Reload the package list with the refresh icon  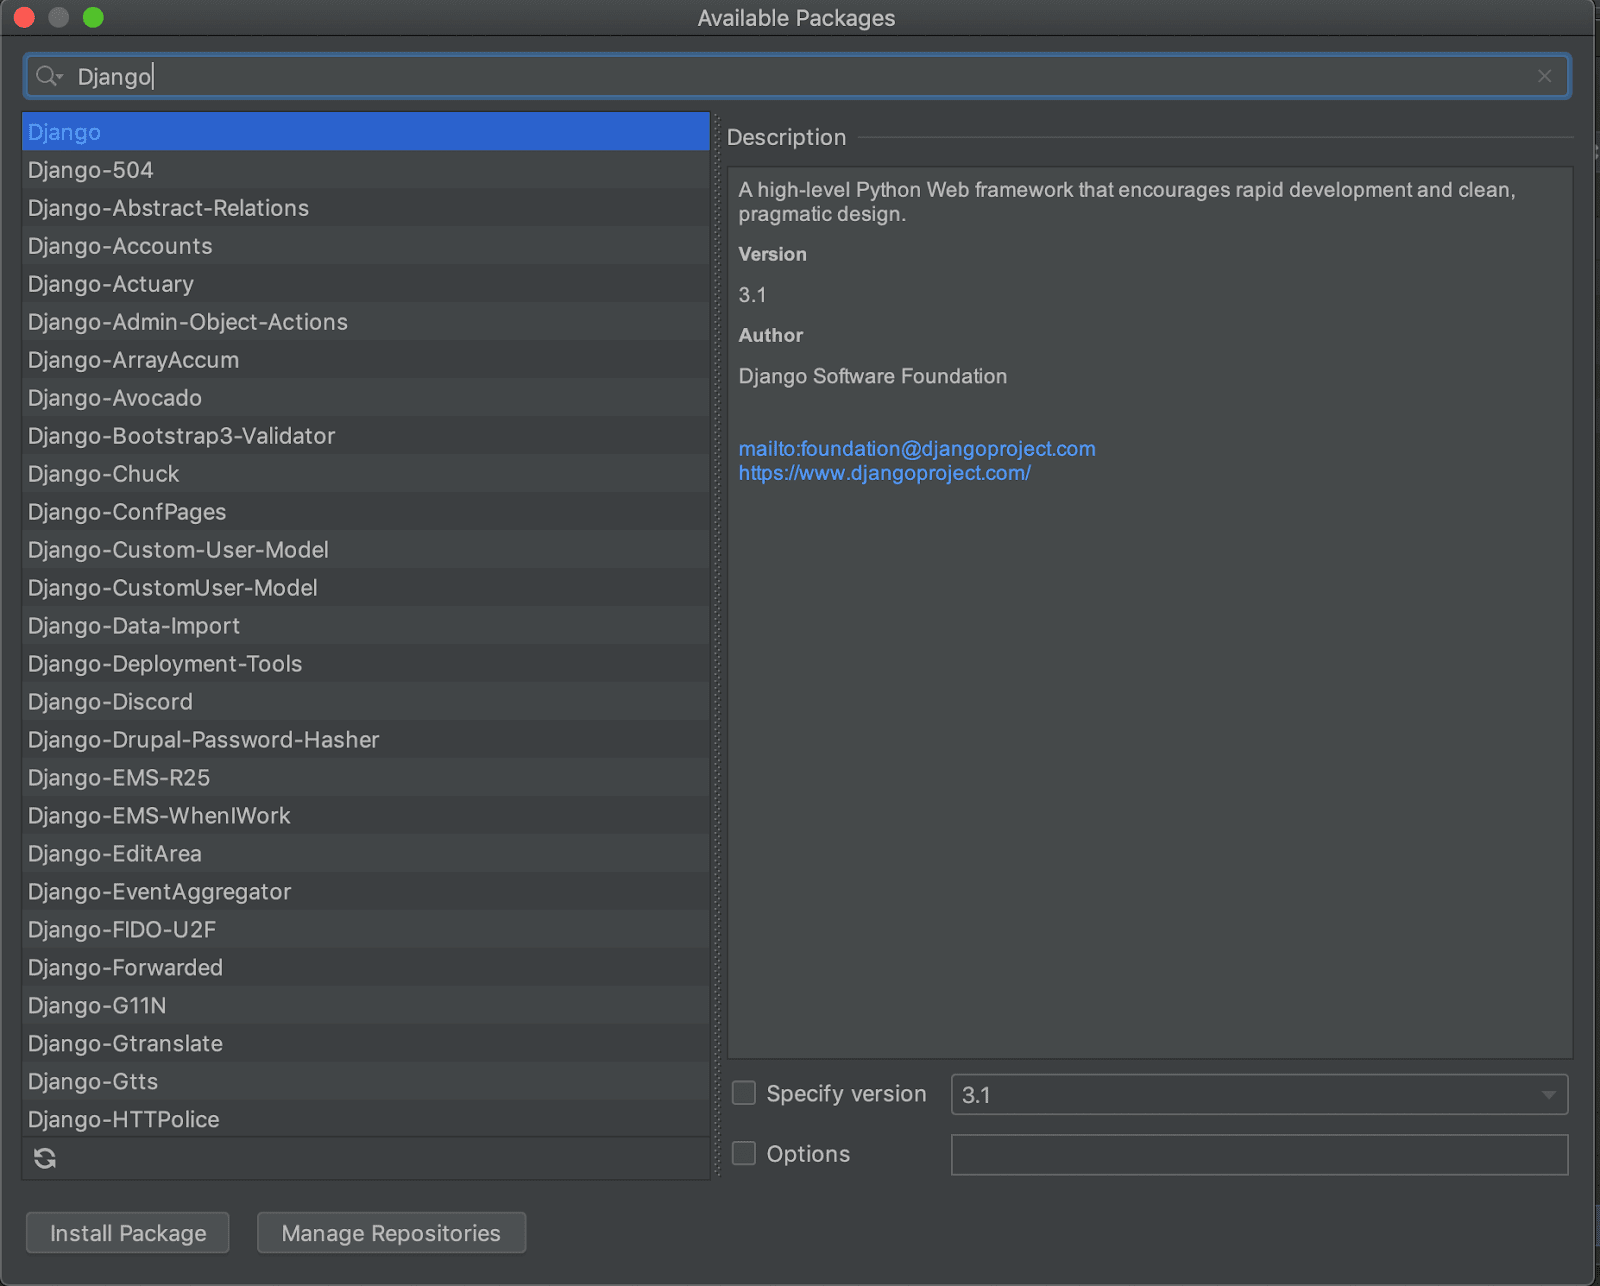click(45, 1158)
